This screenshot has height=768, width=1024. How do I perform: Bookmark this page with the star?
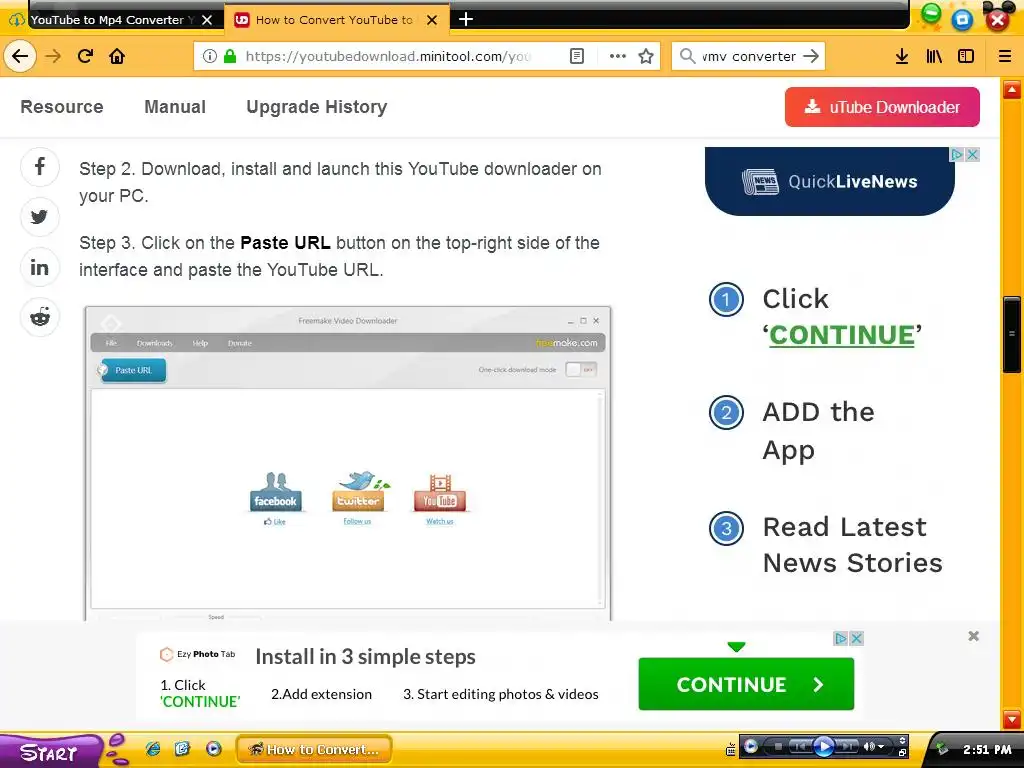[x=646, y=56]
